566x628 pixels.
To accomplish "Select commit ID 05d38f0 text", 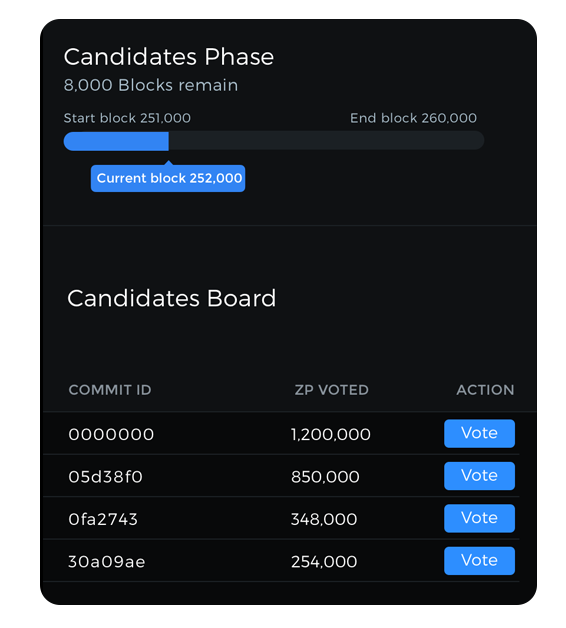I will click(x=105, y=477).
